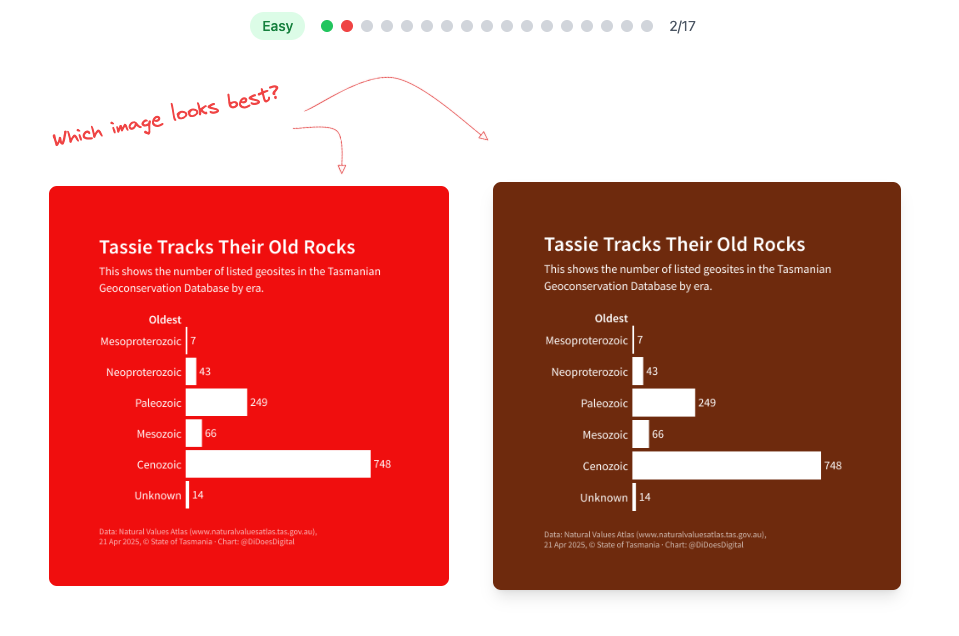Choose the brown background chart image
Image resolution: width=959 pixels, height=636 pixels.
click(697, 386)
